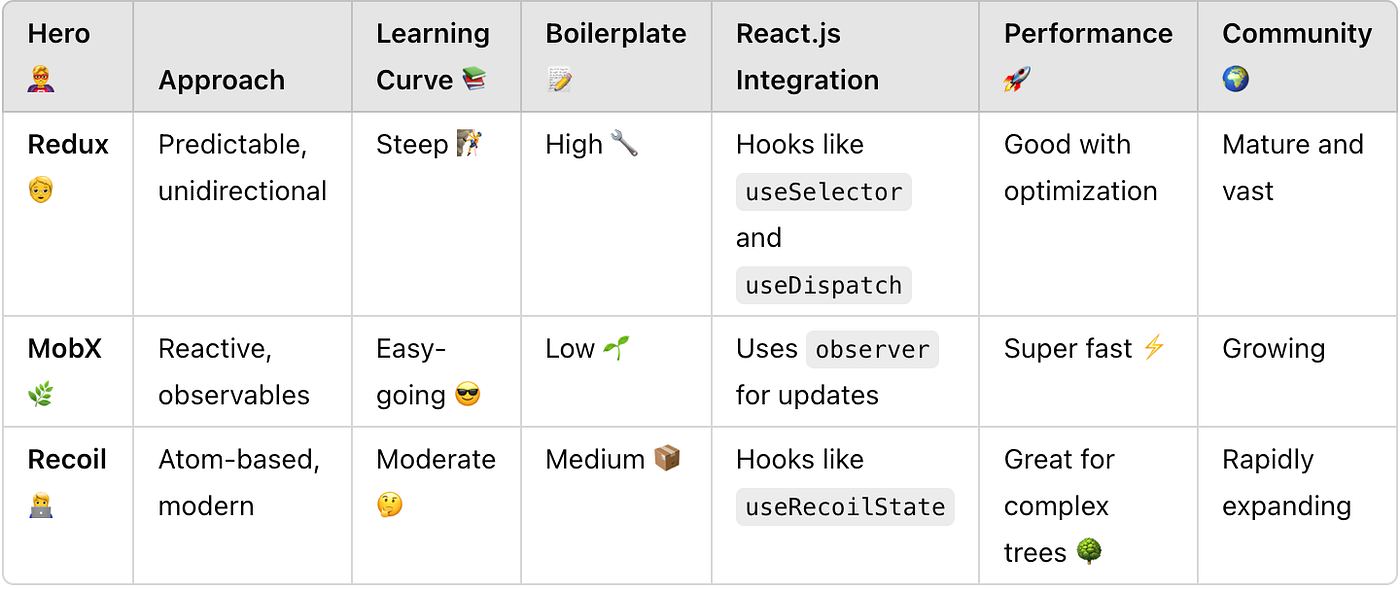Select the useRecoilState code snippet
This screenshot has height=589, width=1400.
845,506
